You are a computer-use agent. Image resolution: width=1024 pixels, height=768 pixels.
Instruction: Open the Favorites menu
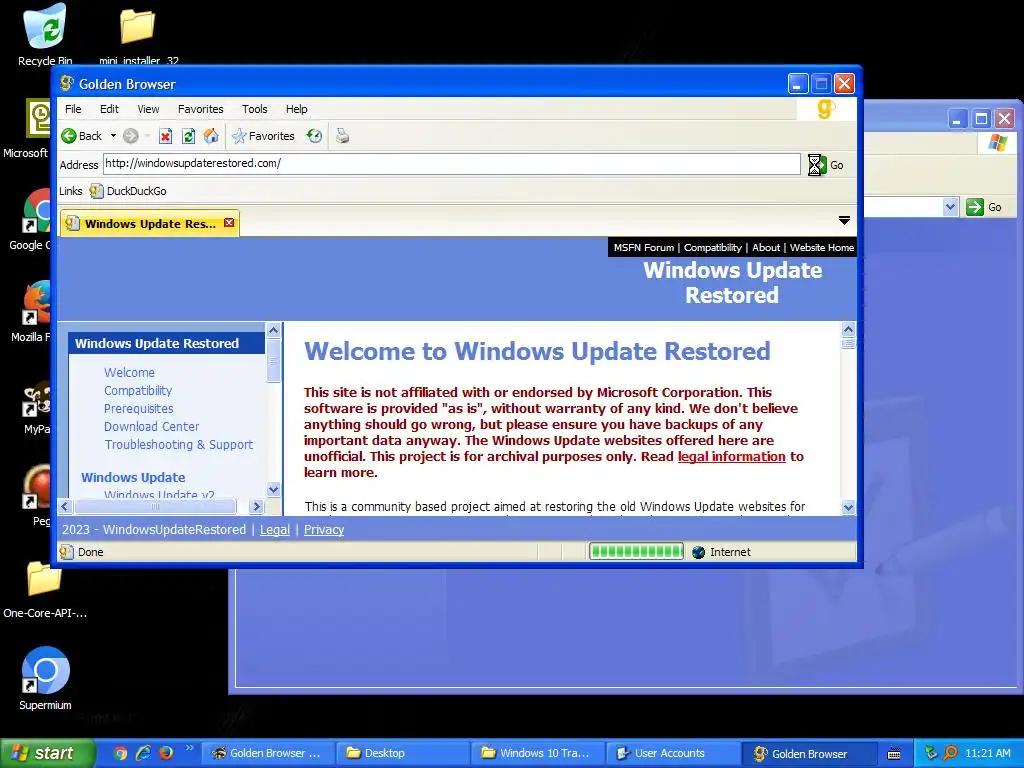pyautogui.click(x=200, y=109)
